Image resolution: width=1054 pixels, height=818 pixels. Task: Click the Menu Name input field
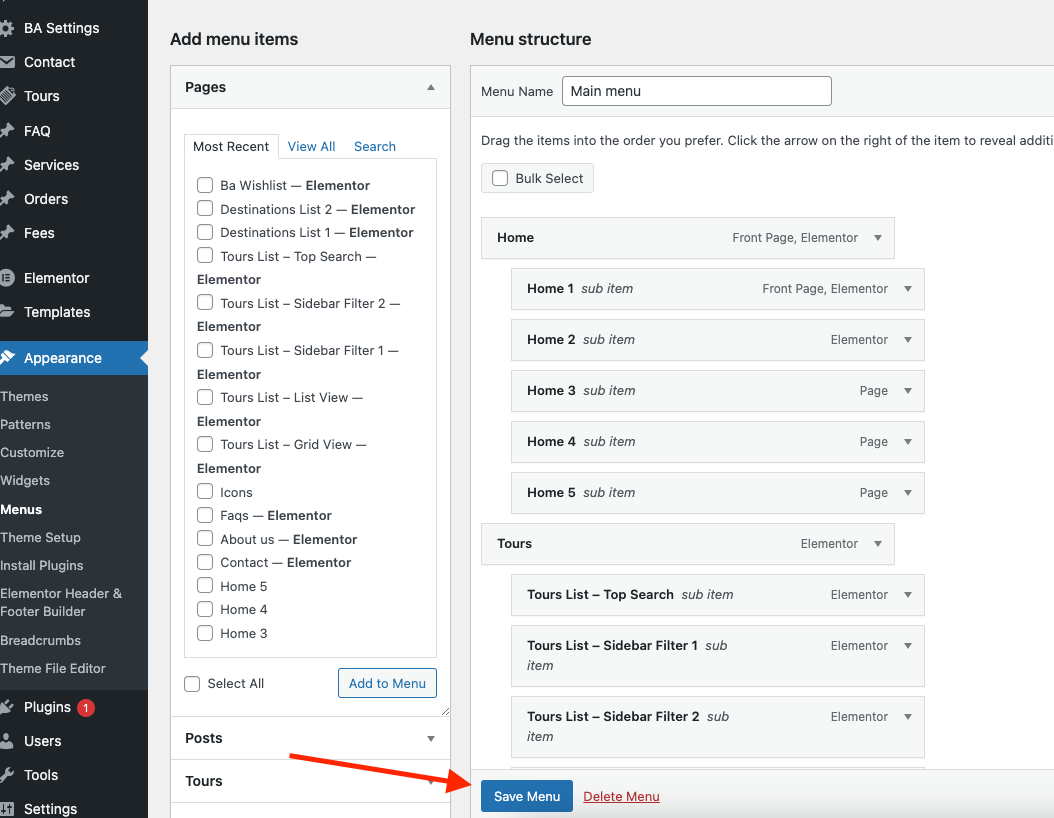point(696,91)
